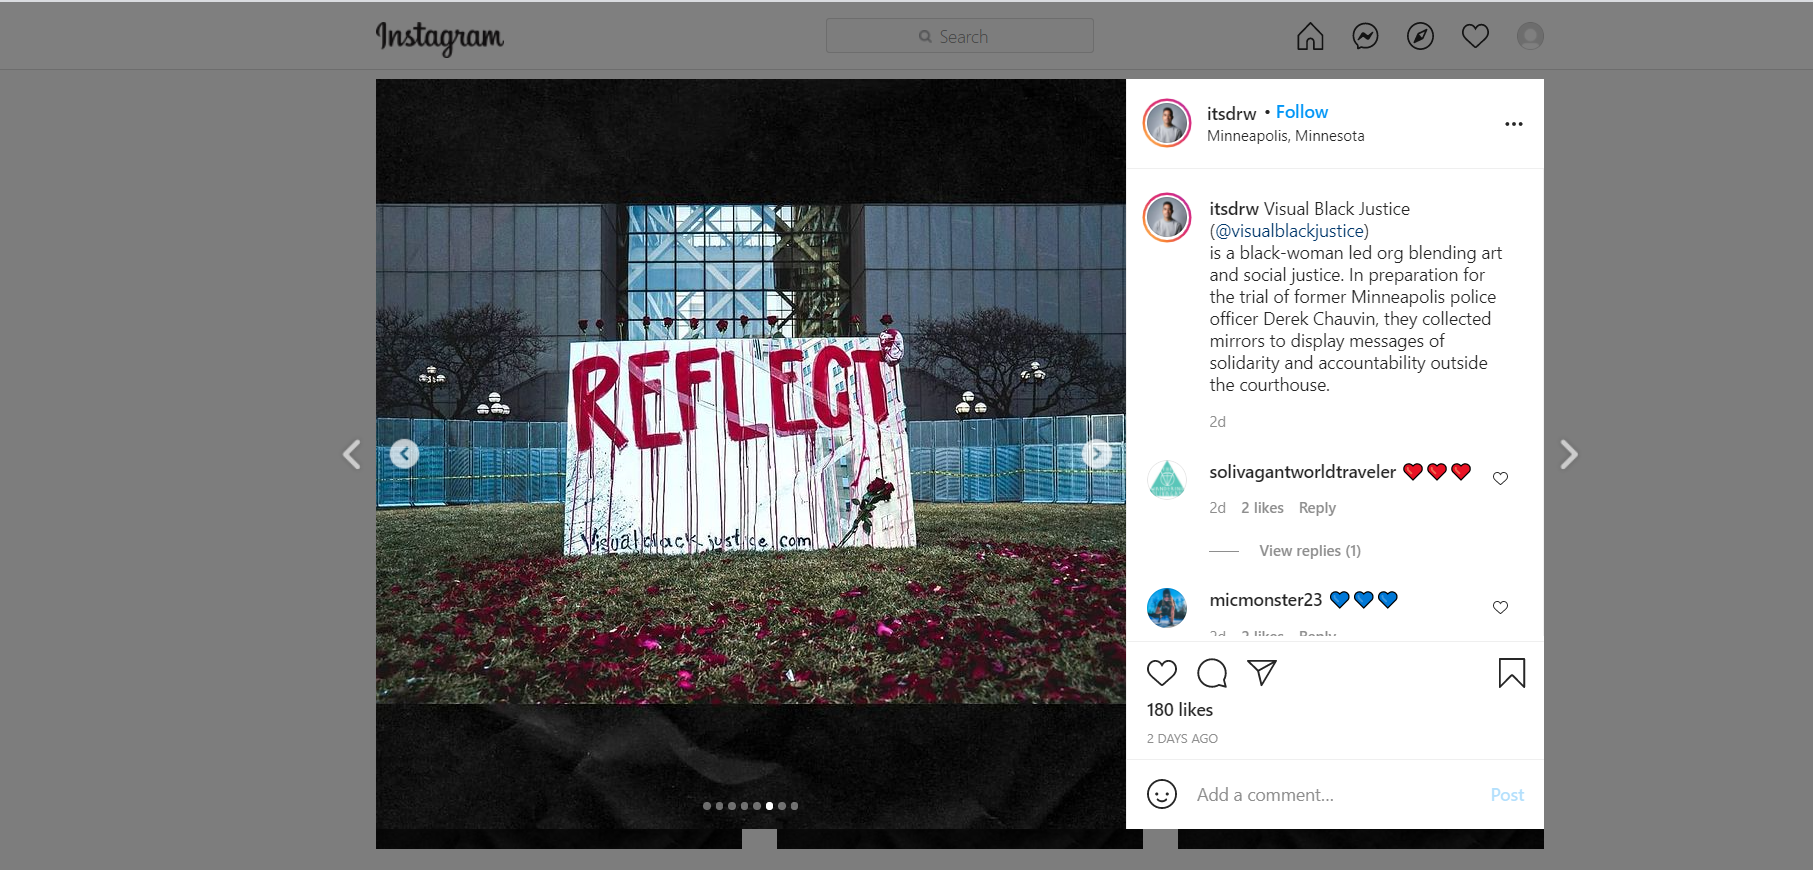Expand View replies (1)
This screenshot has width=1813, height=870.
point(1309,551)
